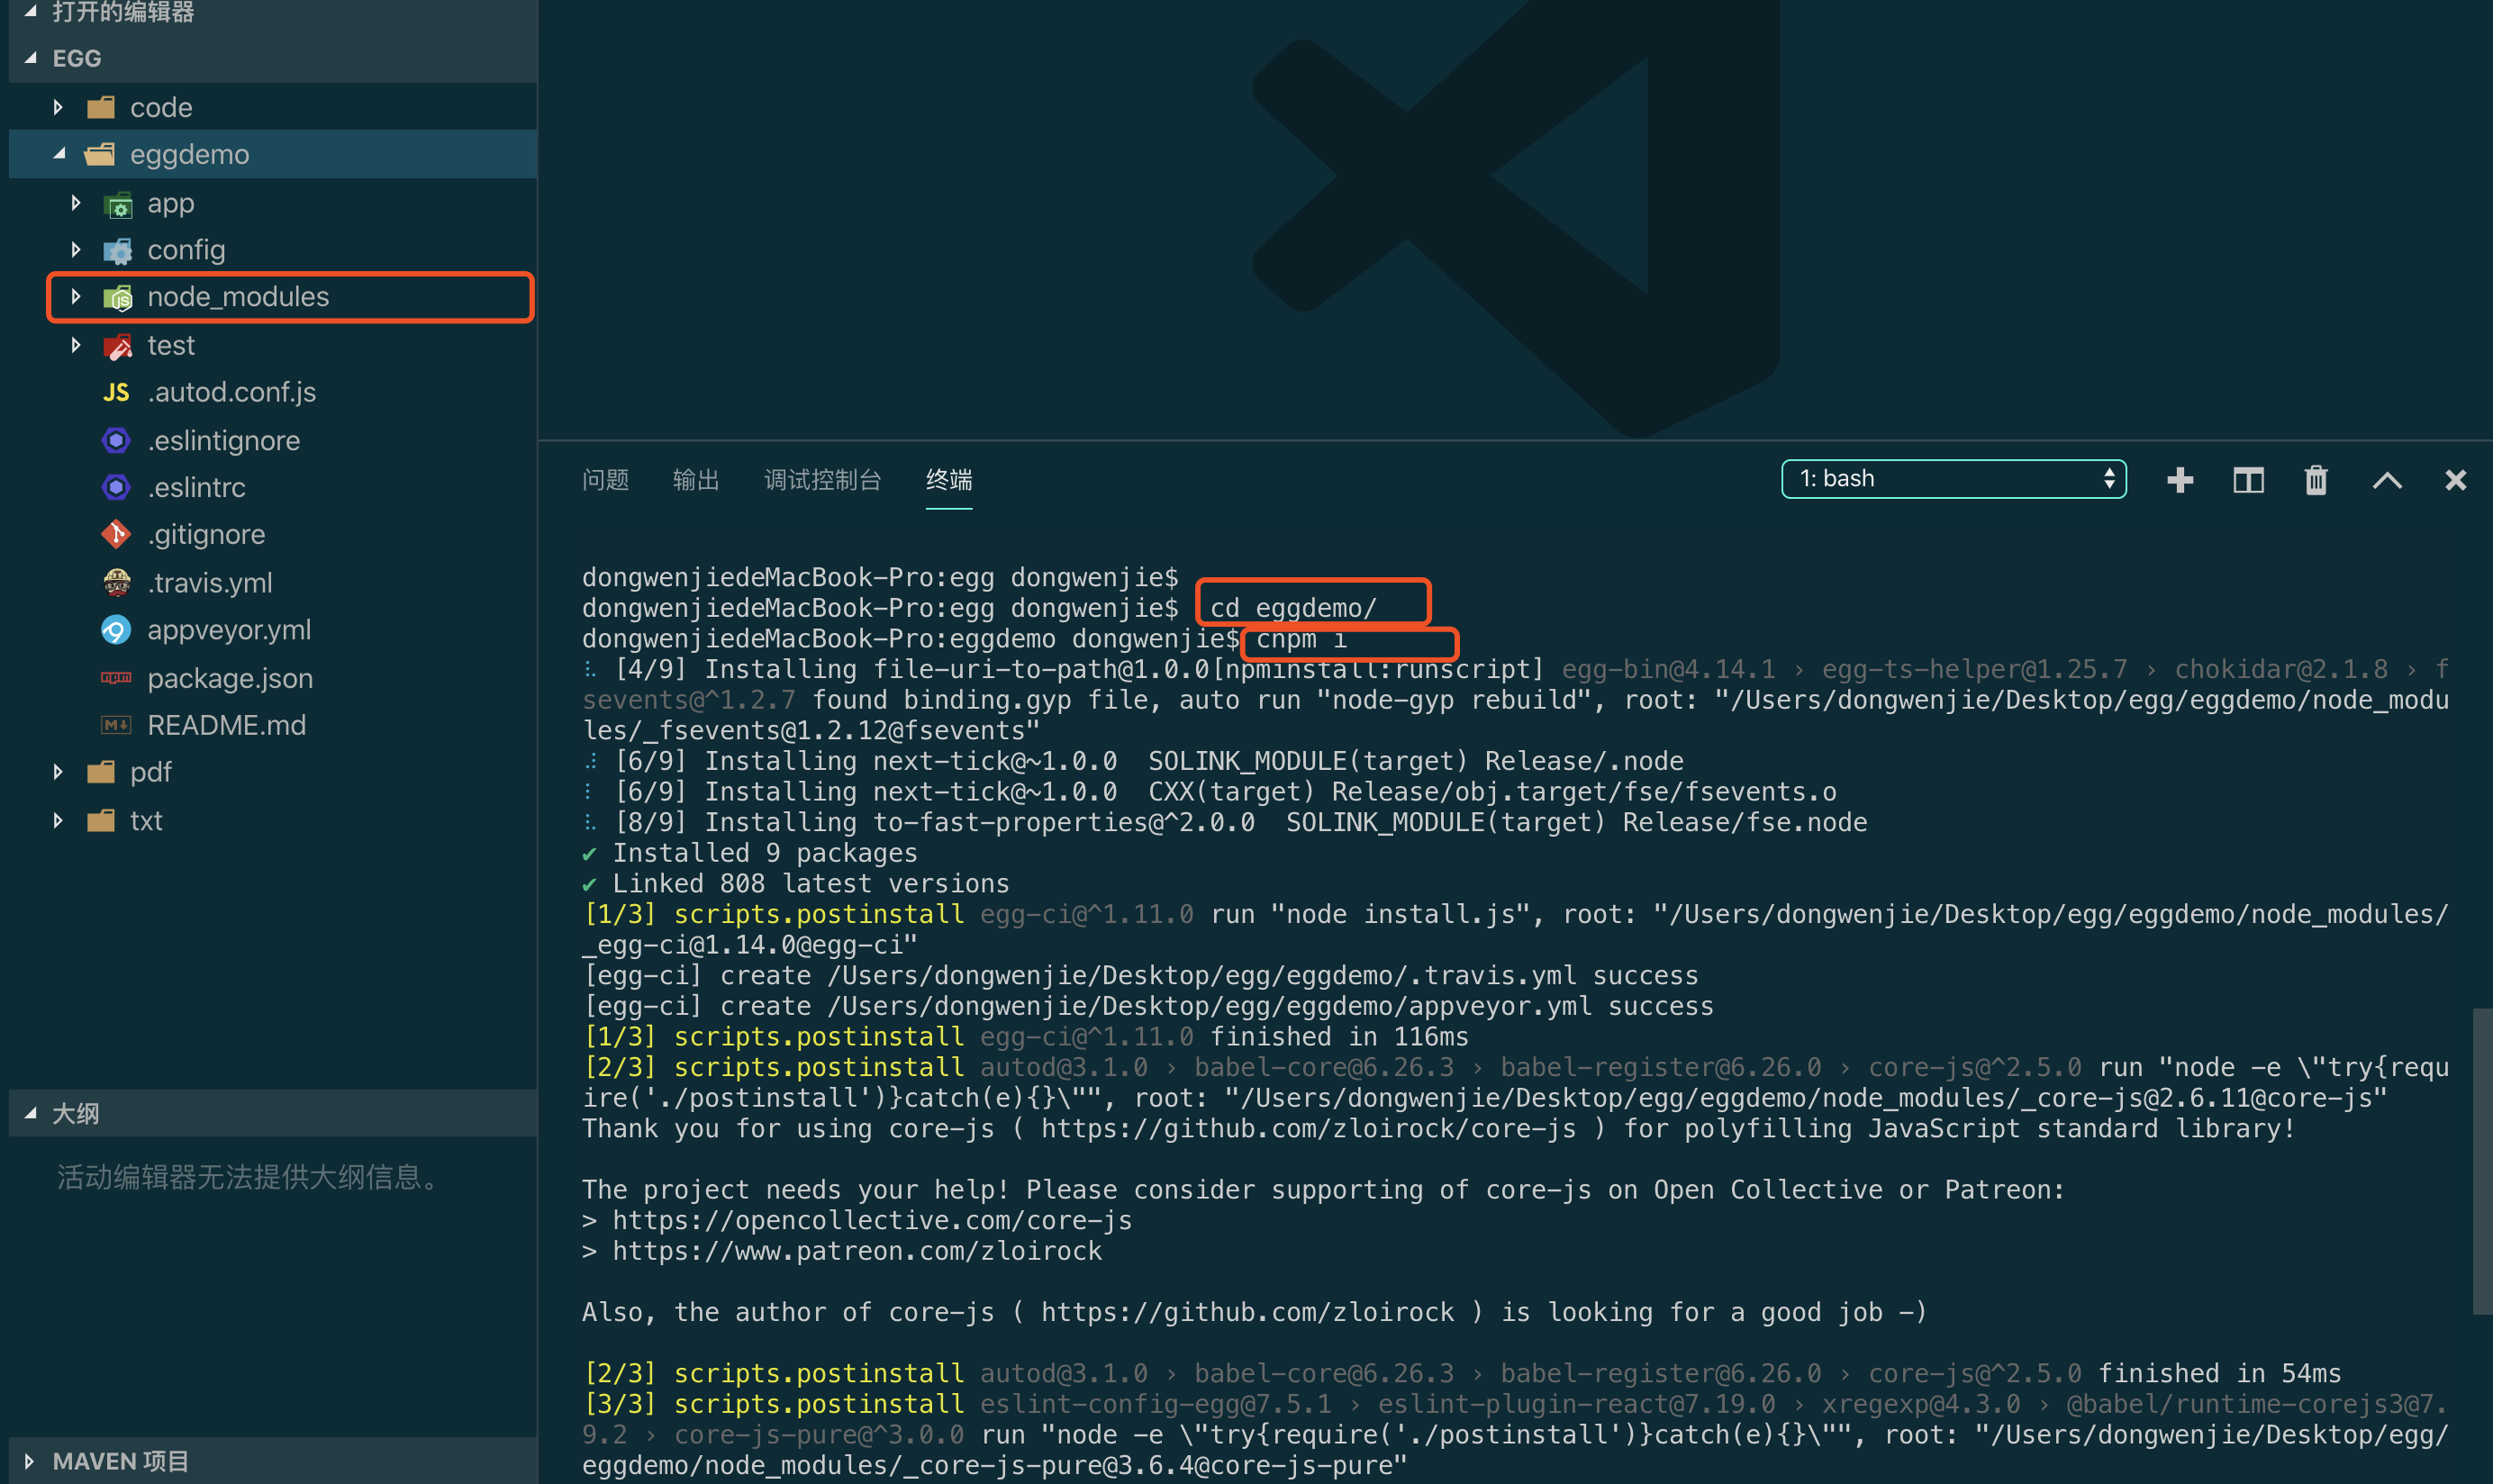Expand the code folder

click(160, 107)
